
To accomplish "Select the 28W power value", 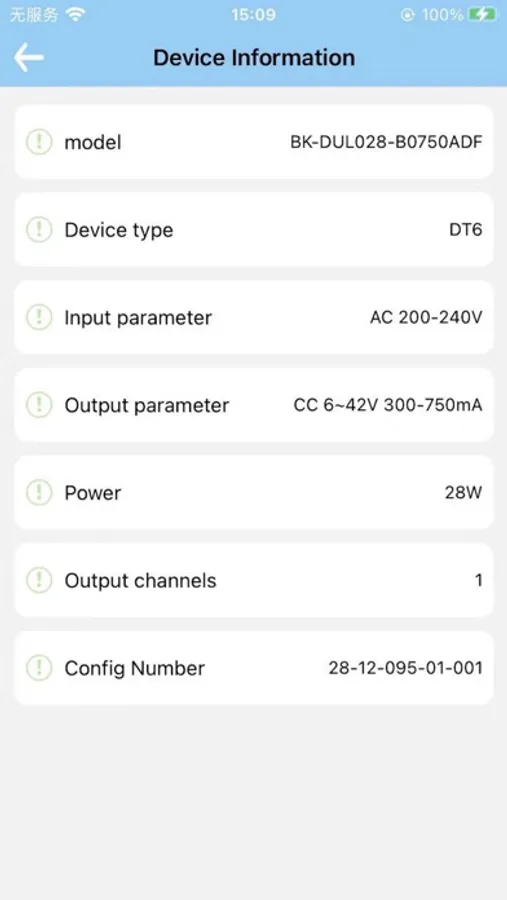I will coord(463,492).
